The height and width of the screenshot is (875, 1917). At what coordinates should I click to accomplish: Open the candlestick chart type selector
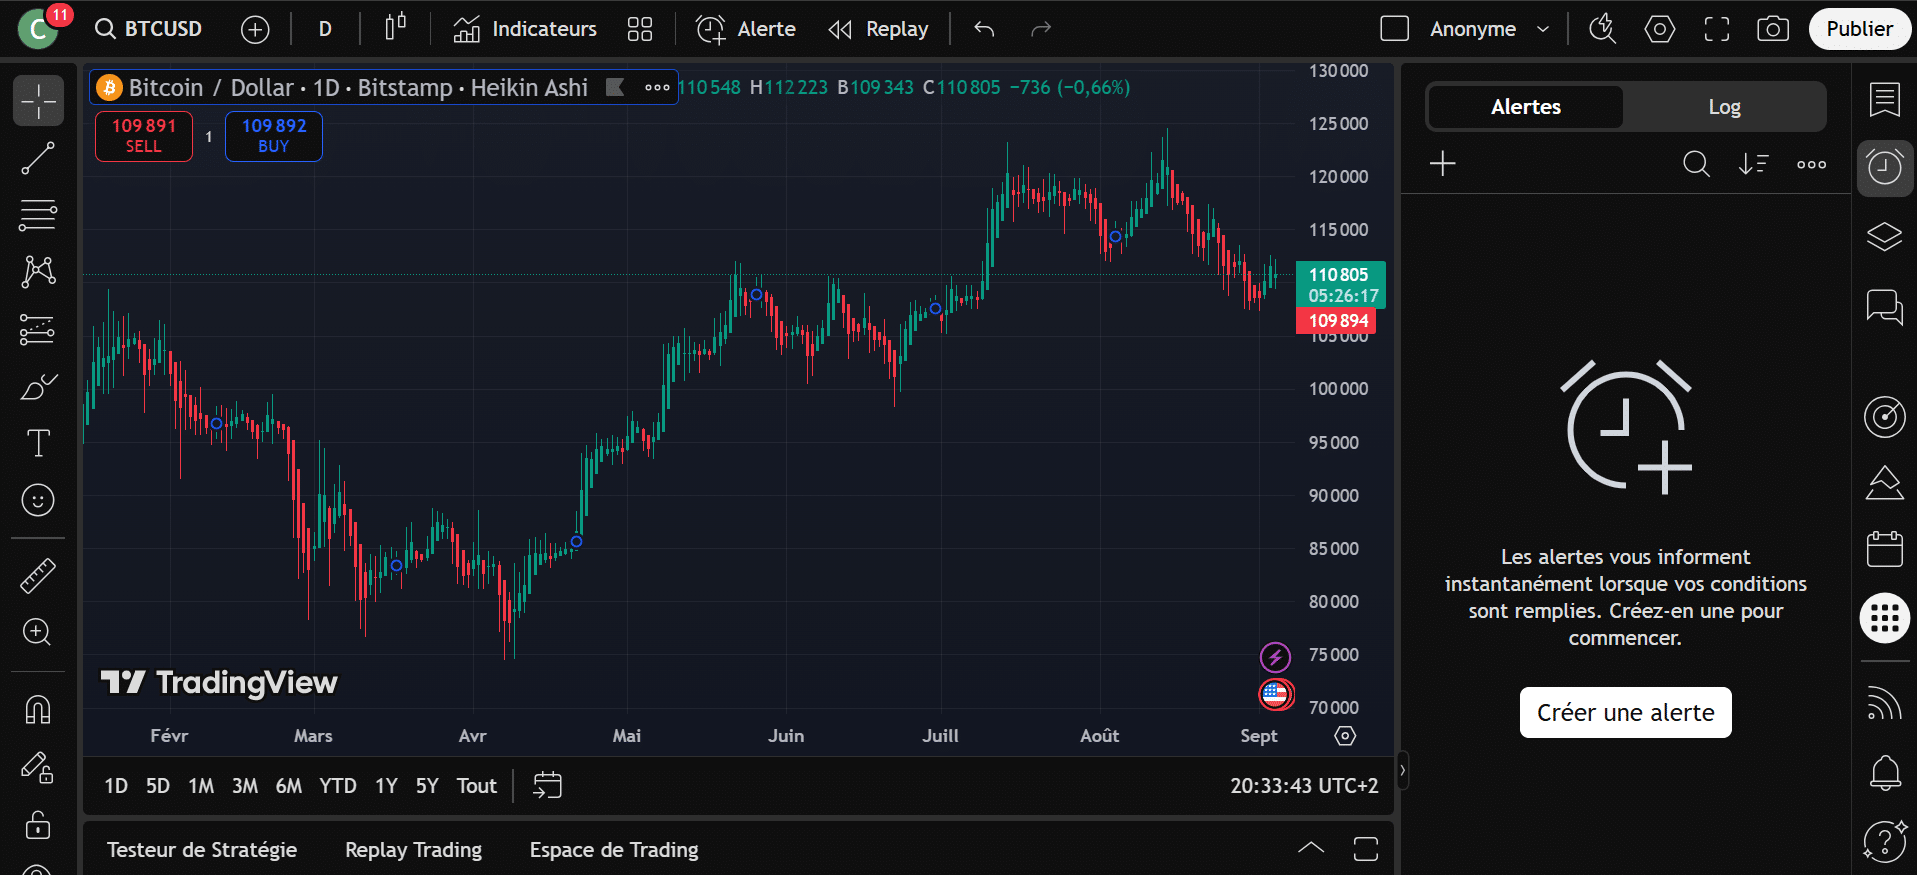[396, 29]
